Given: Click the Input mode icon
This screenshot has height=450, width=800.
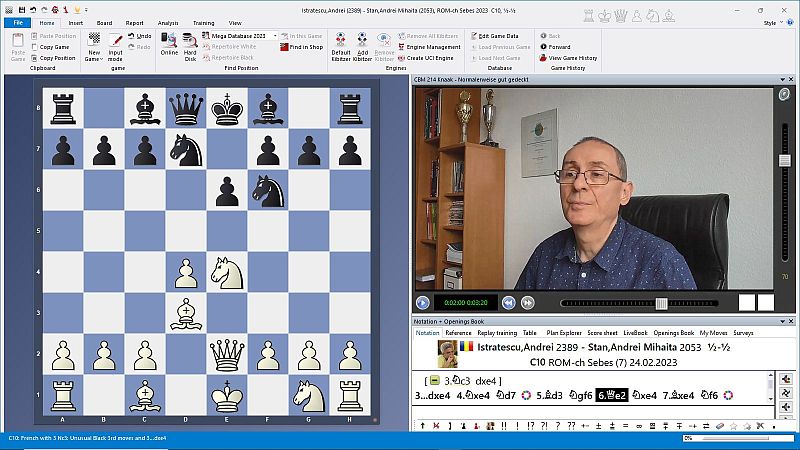Looking at the screenshot, I should coord(116,44).
